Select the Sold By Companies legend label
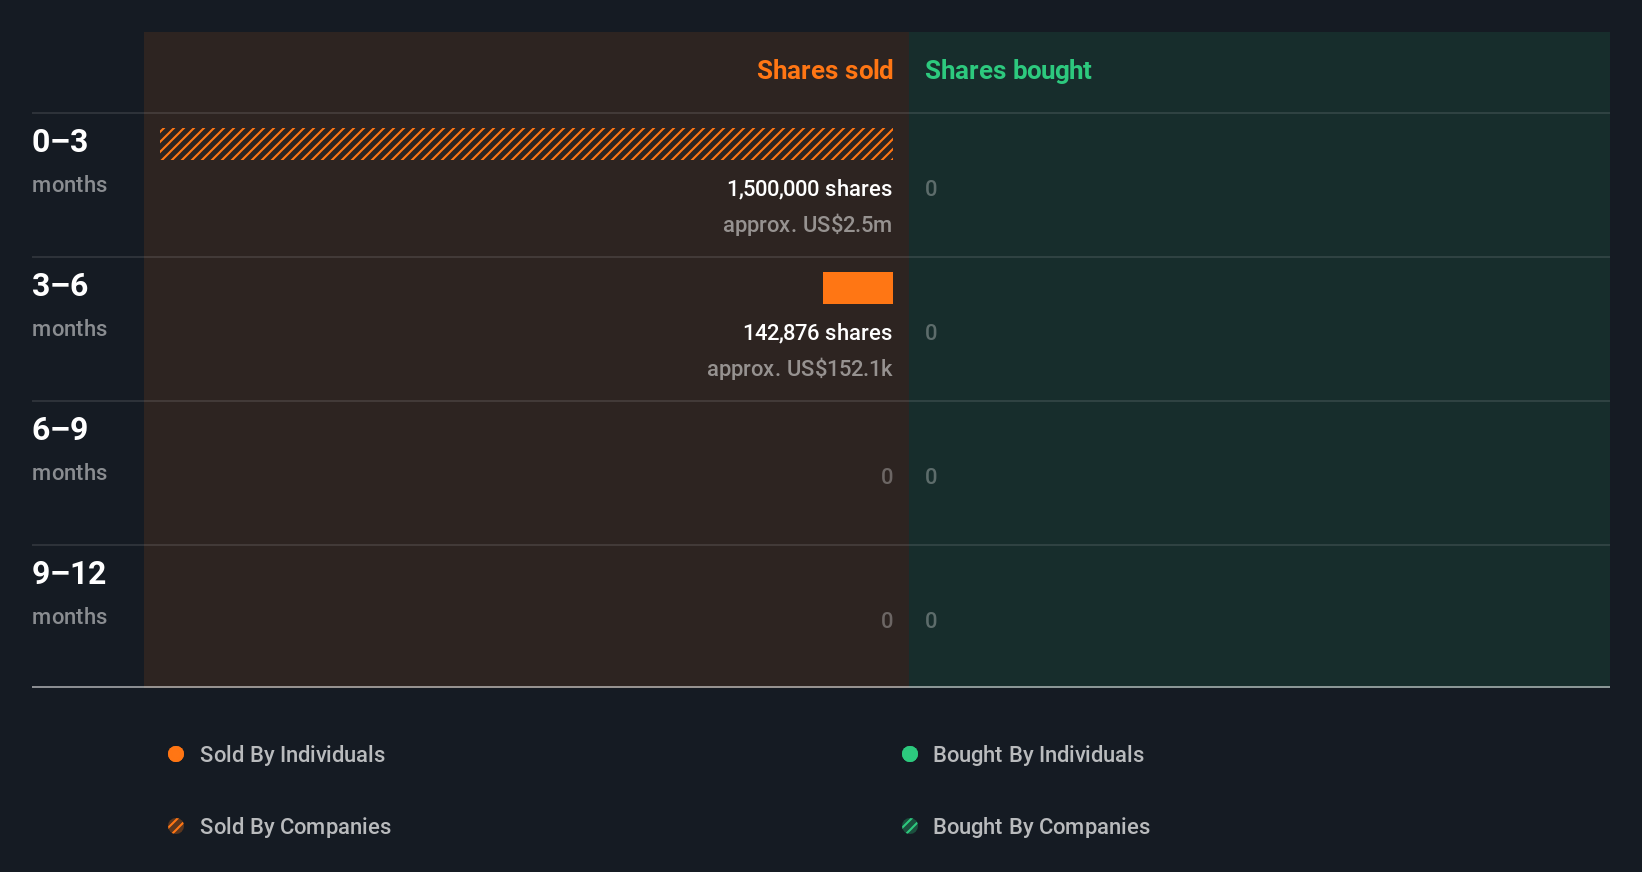Image resolution: width=1642 pixels, height=872 pixels. point(295,826)
